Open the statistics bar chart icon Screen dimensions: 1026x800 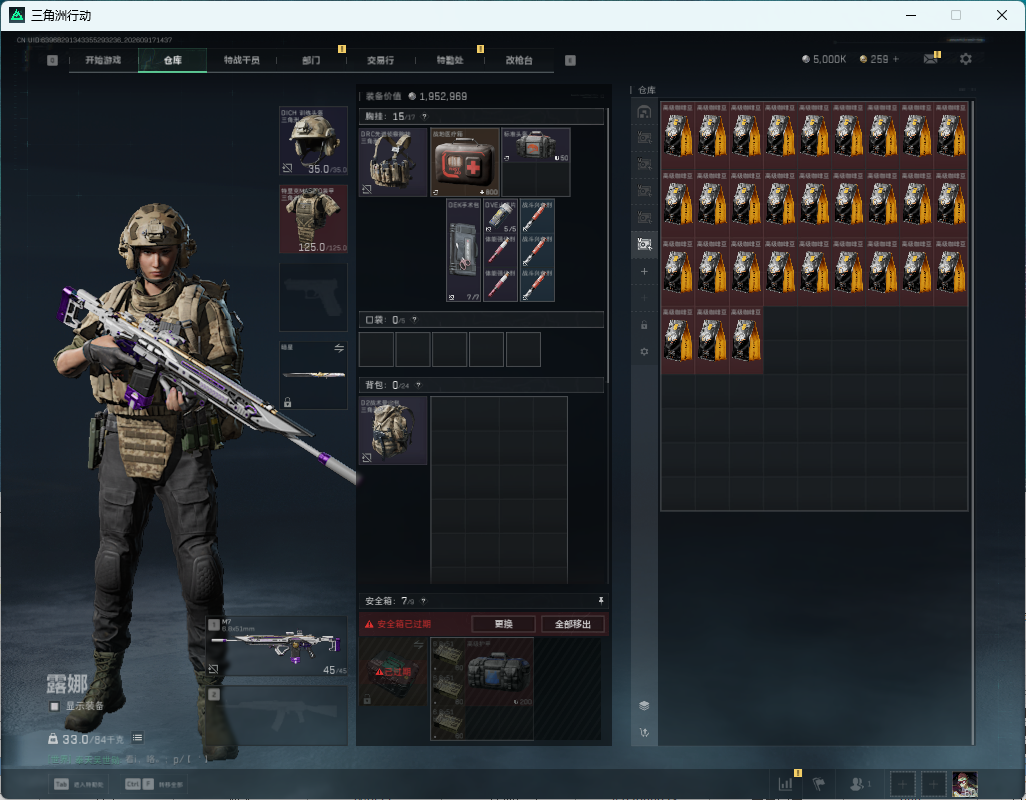785,784
